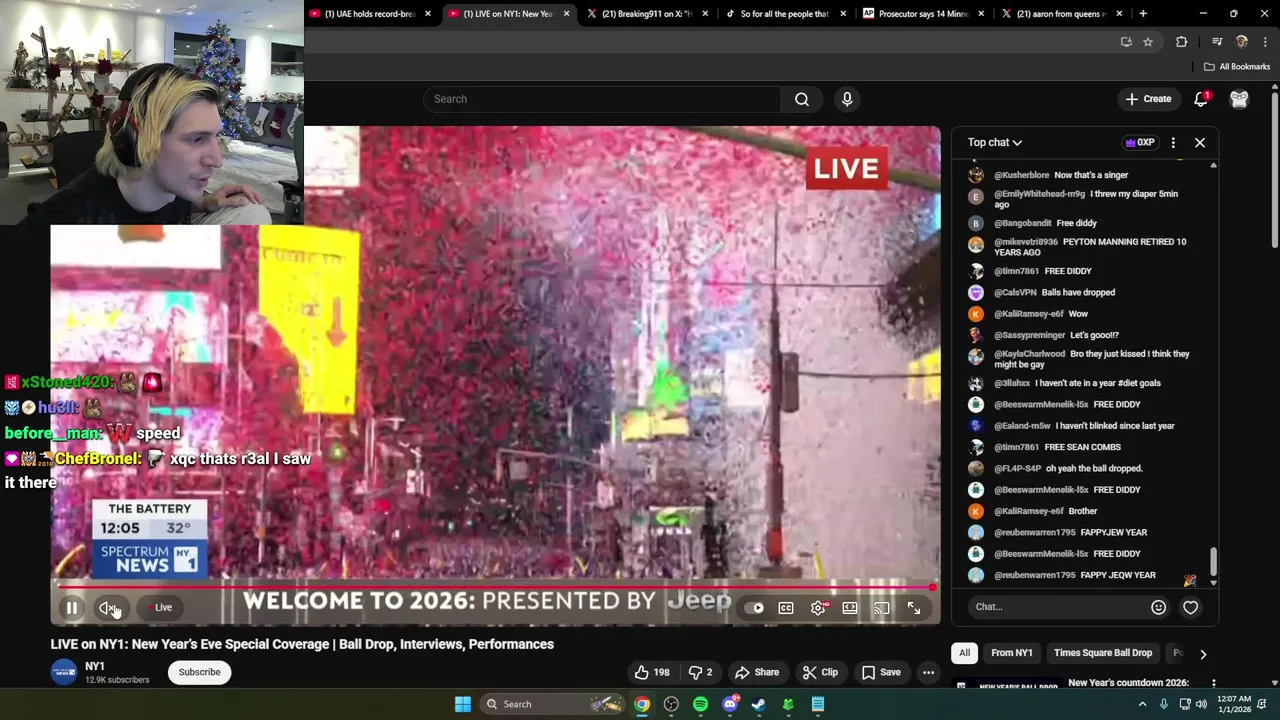The width and height of the screenshot is (1280, 720).
Task: Select the From NY1 chip
Action: (1011, 653)
